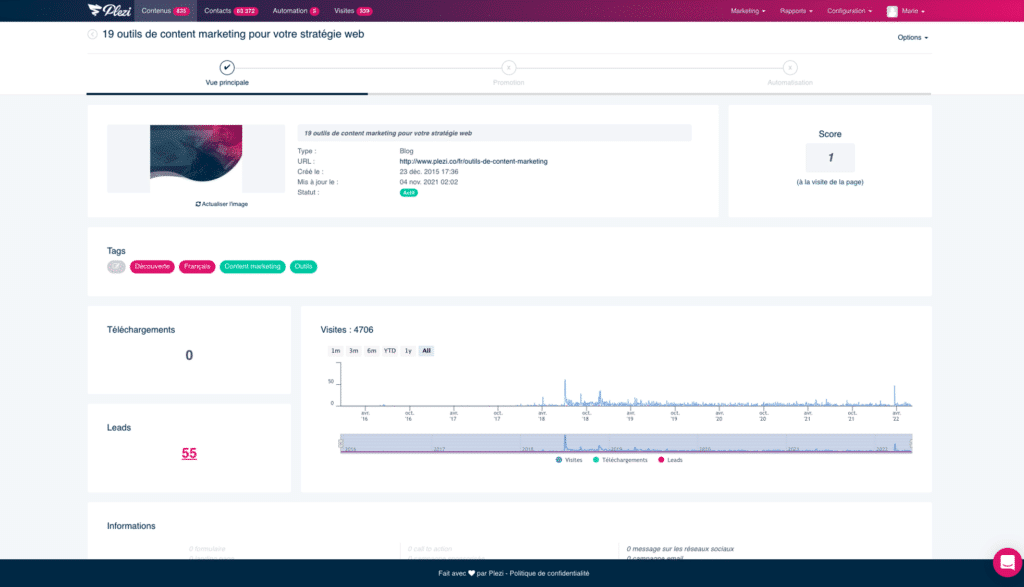Click the Découverte tag
This screenshot has width=1024, height=587.
[152, 266]
